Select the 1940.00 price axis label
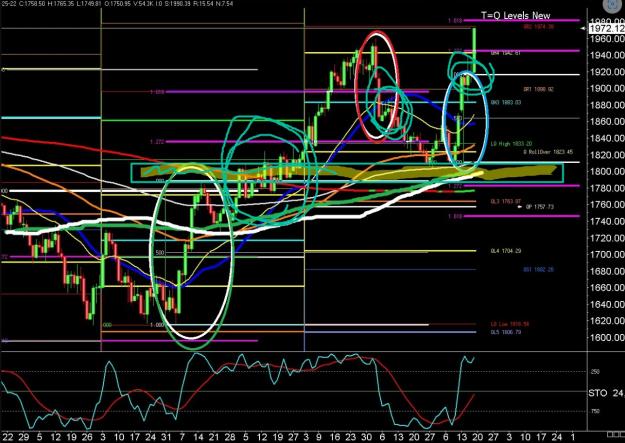The height and width of the screenshot is (443, 625). point(607,55)
